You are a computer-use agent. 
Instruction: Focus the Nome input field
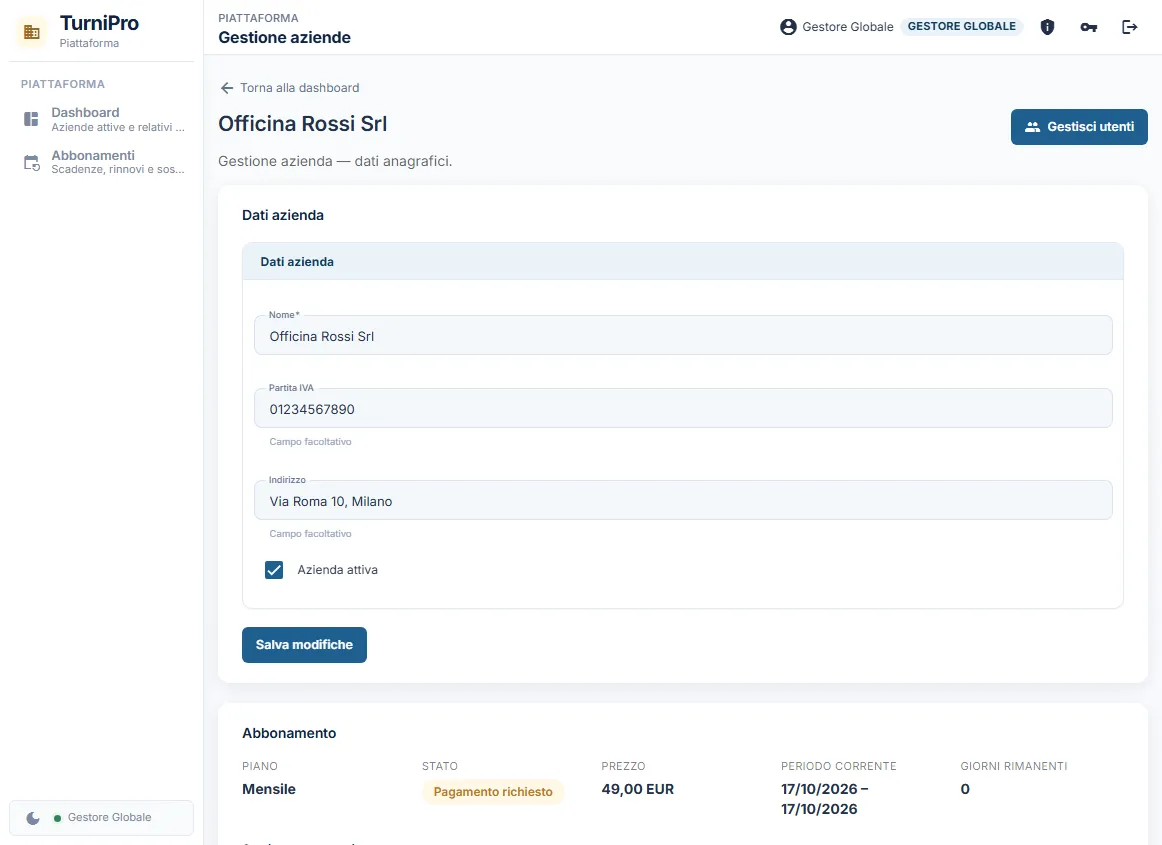click(683, 336)
